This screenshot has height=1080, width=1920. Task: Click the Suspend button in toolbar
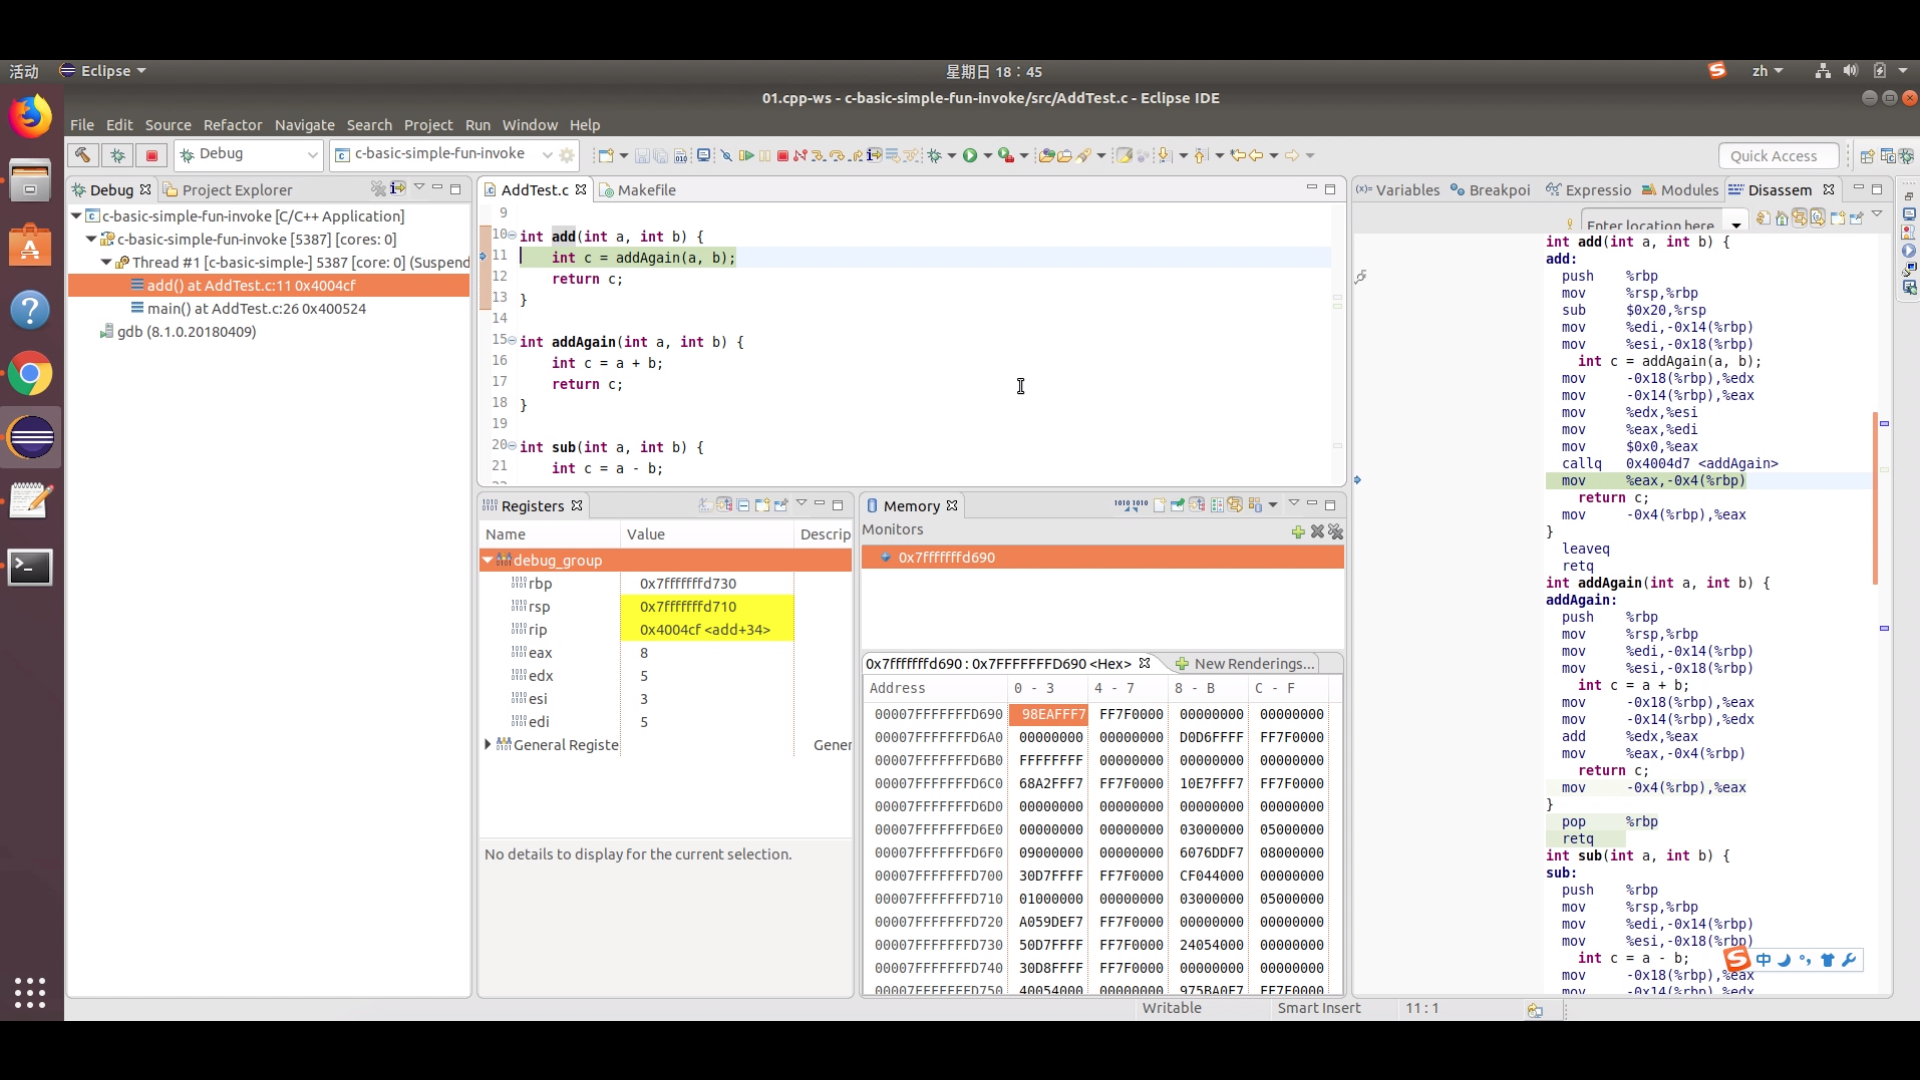765,155
